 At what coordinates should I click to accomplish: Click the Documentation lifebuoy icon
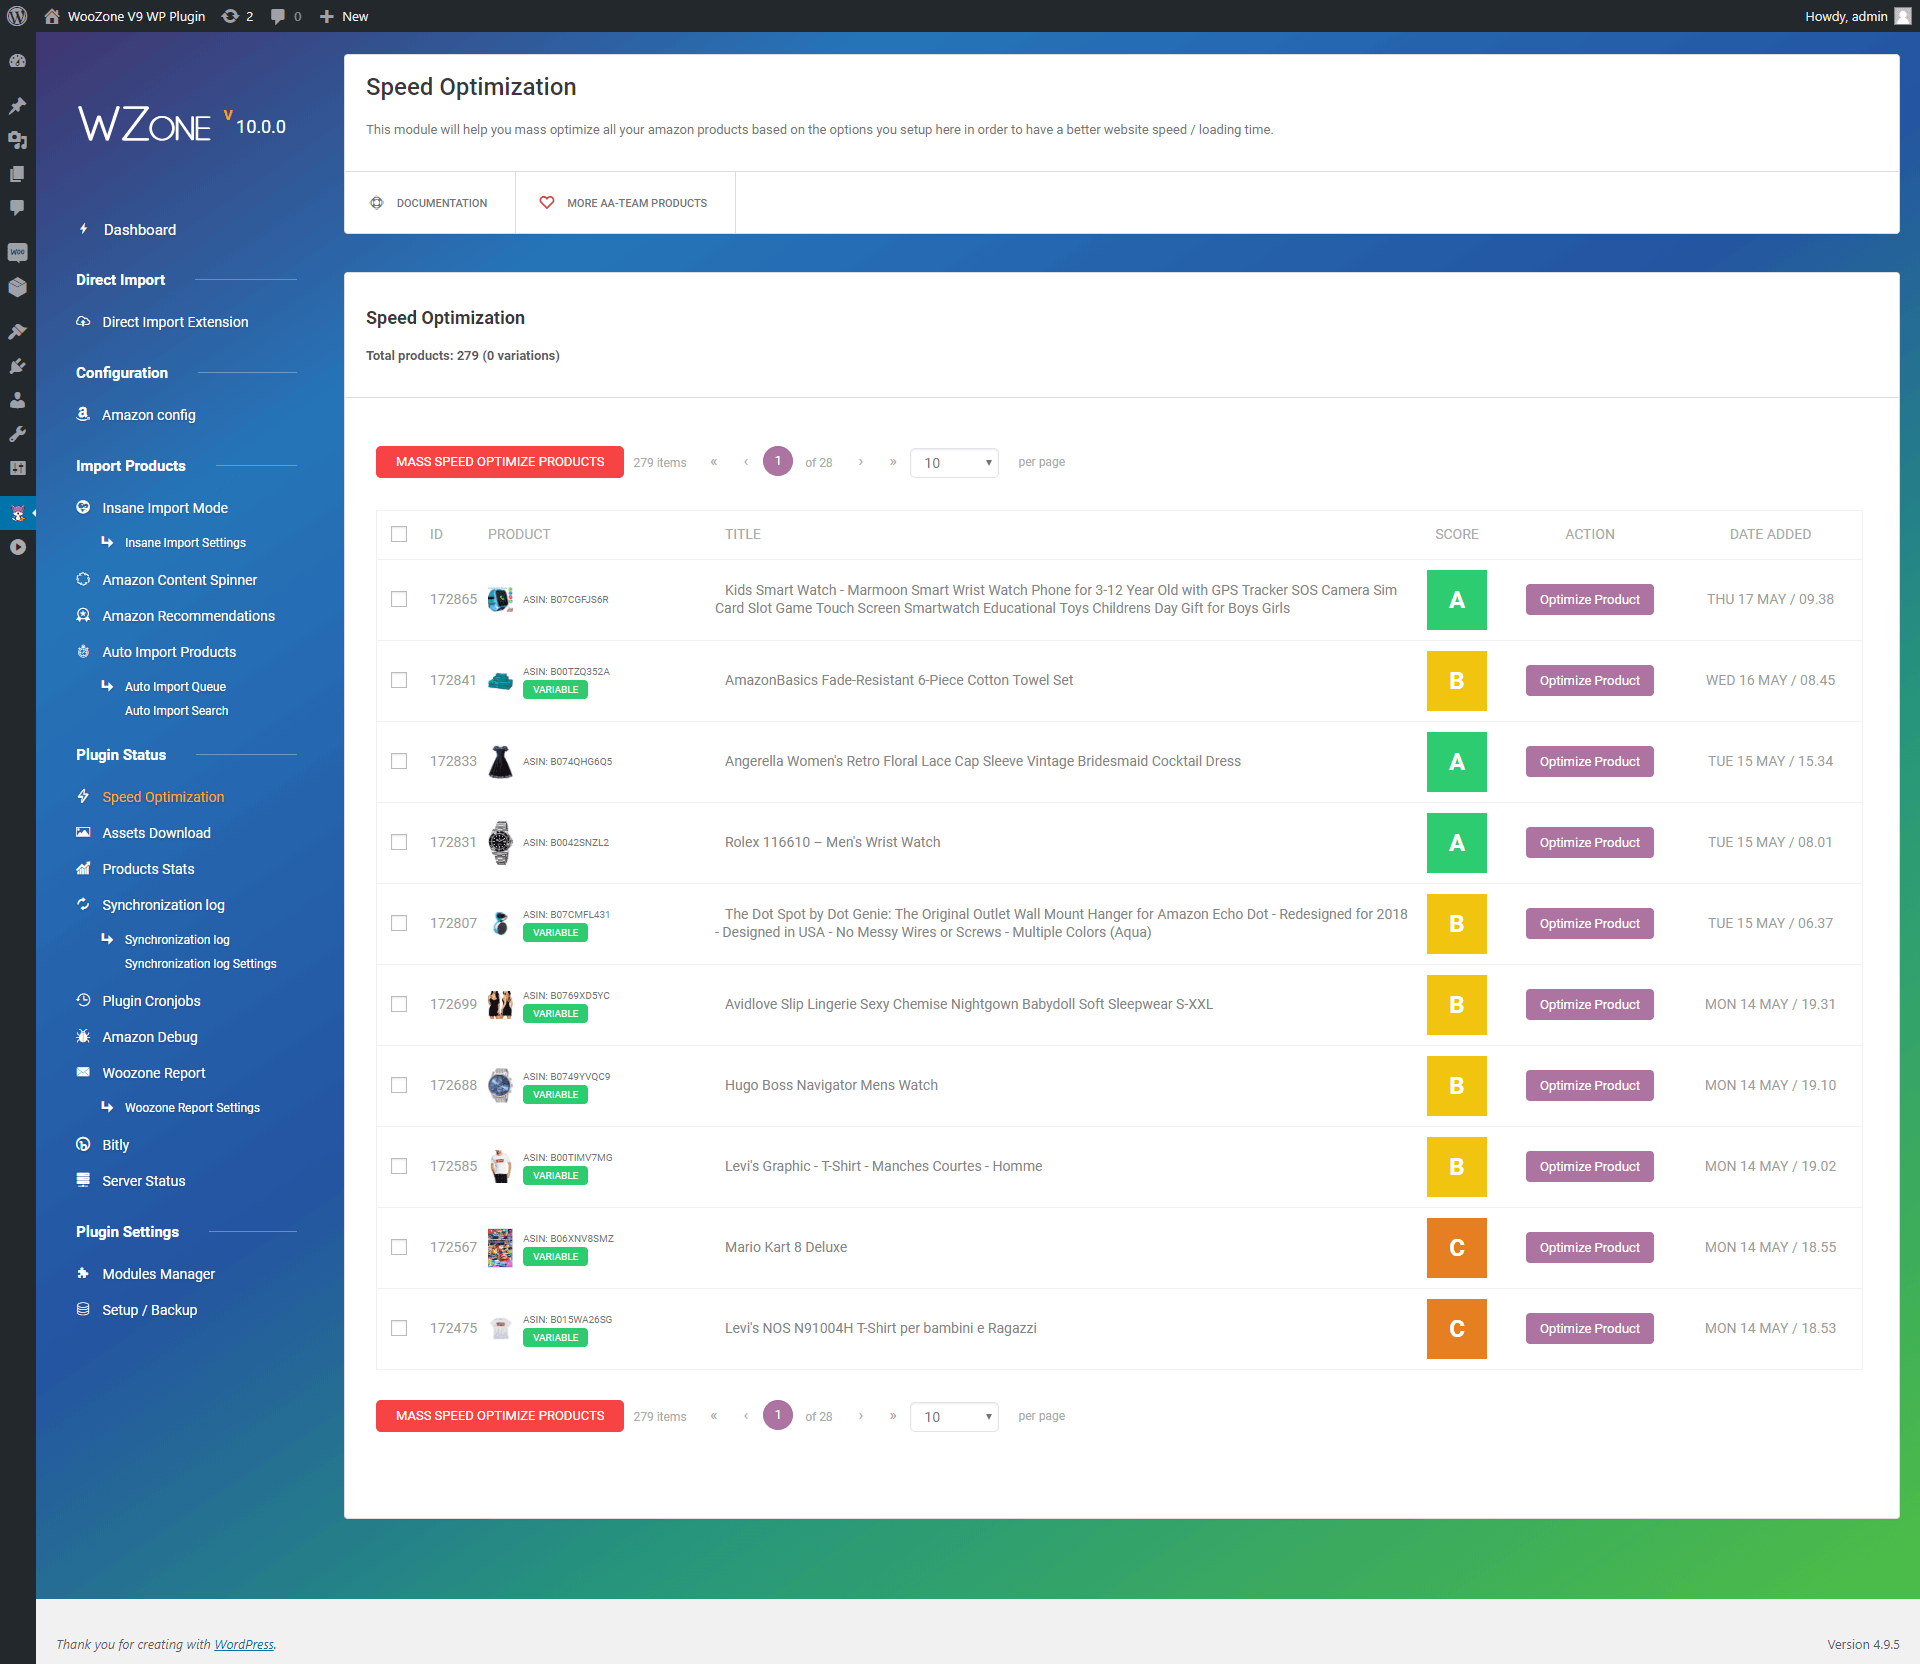click(377, 203)
